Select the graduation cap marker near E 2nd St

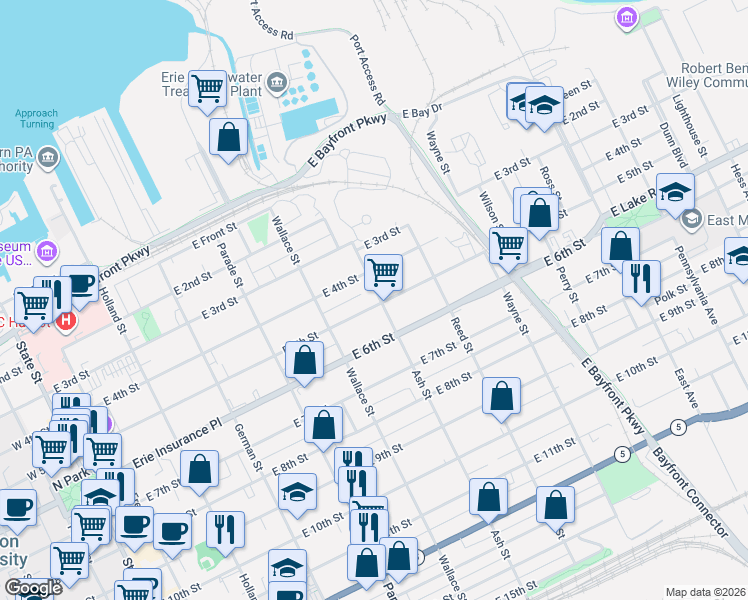point(544,105)
